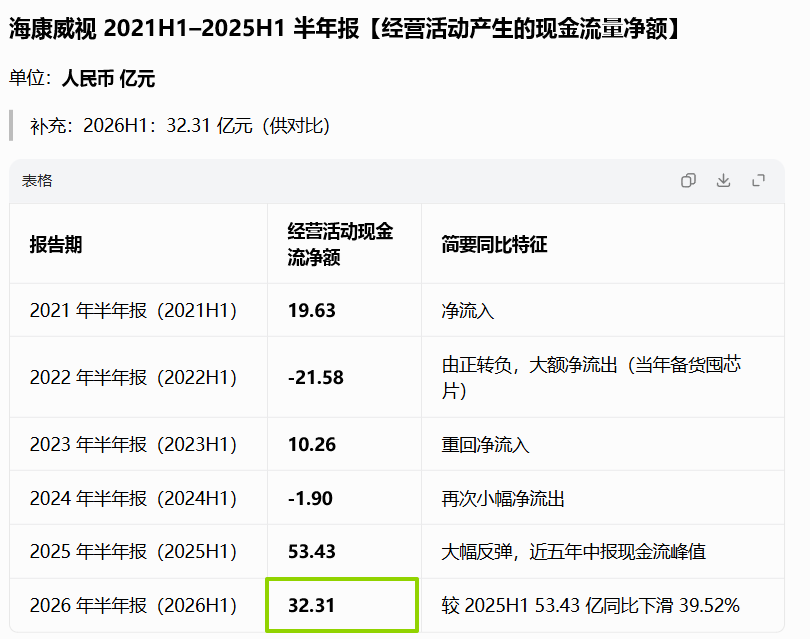Click the 2022 年半年报（2022H1）row label
810x639 pixels.
tap(133, 378)
